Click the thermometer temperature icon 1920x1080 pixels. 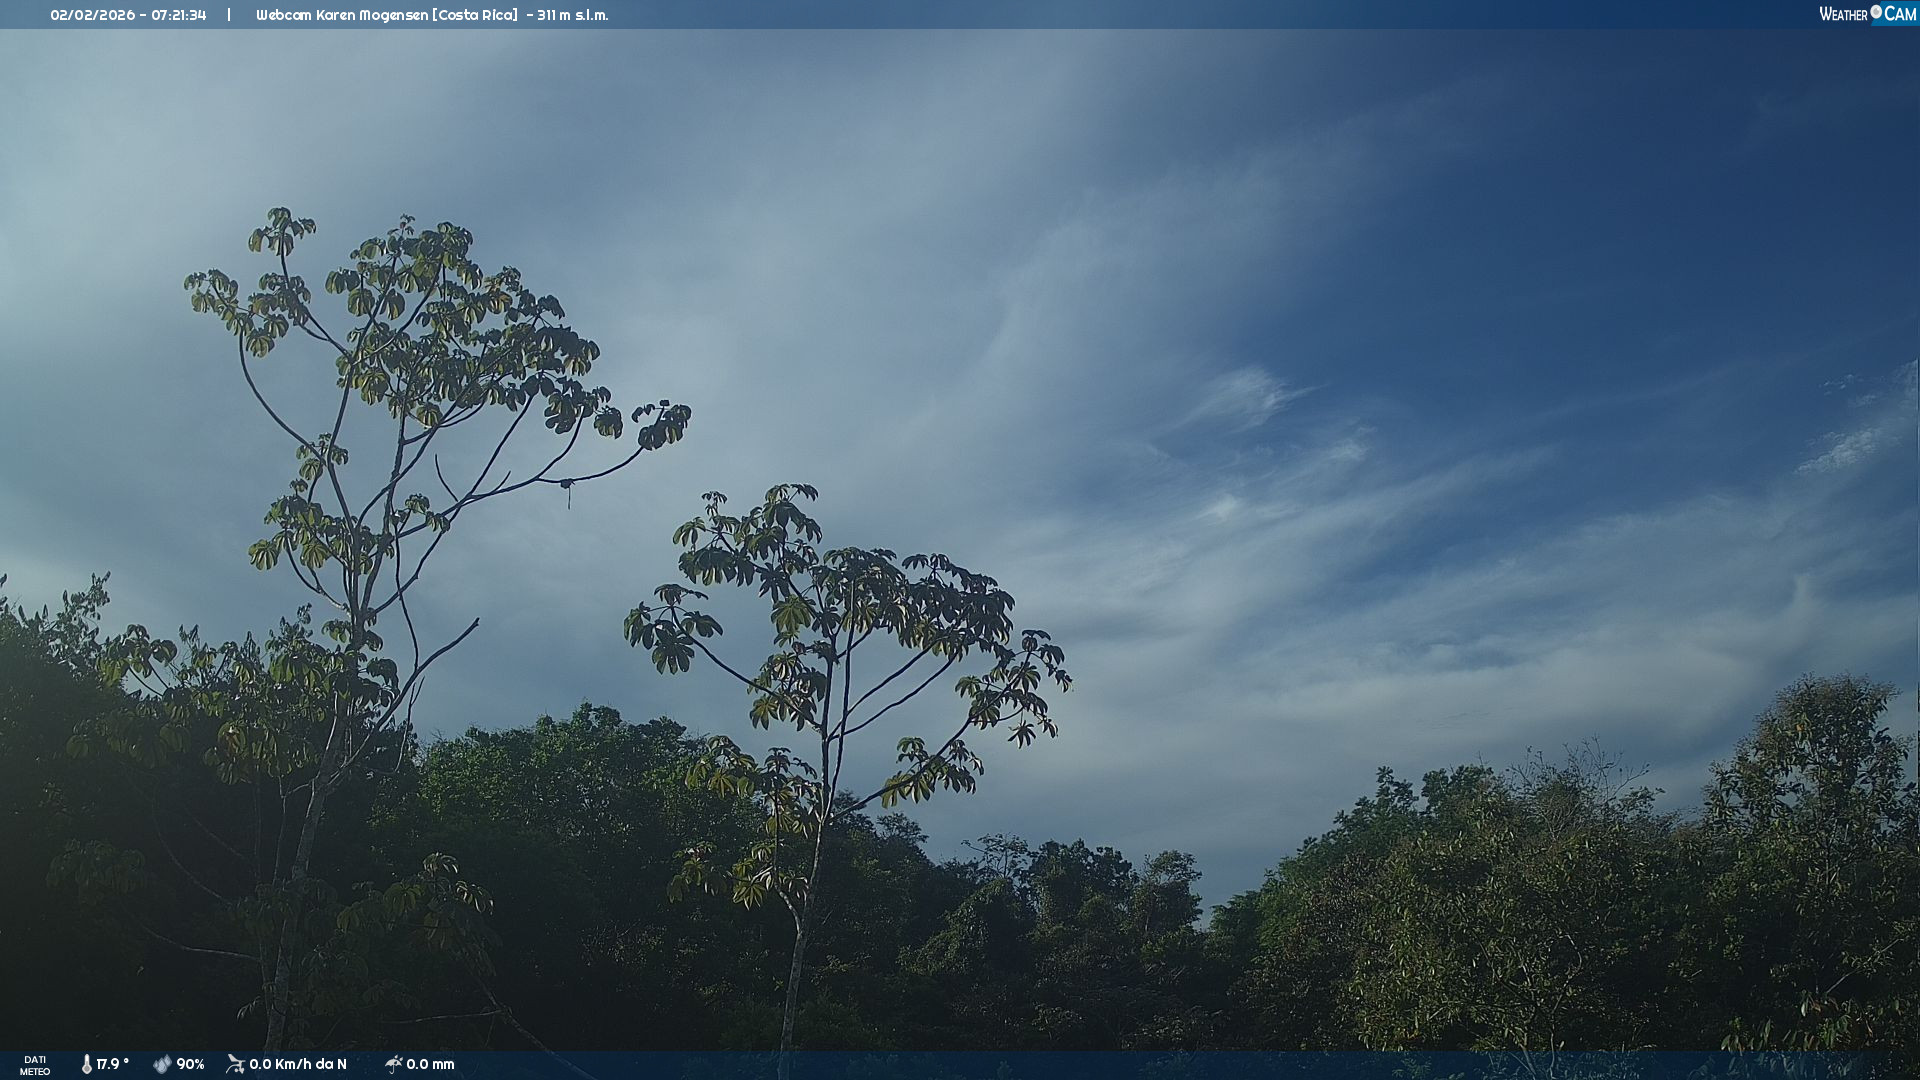(x=87, y=1064)
